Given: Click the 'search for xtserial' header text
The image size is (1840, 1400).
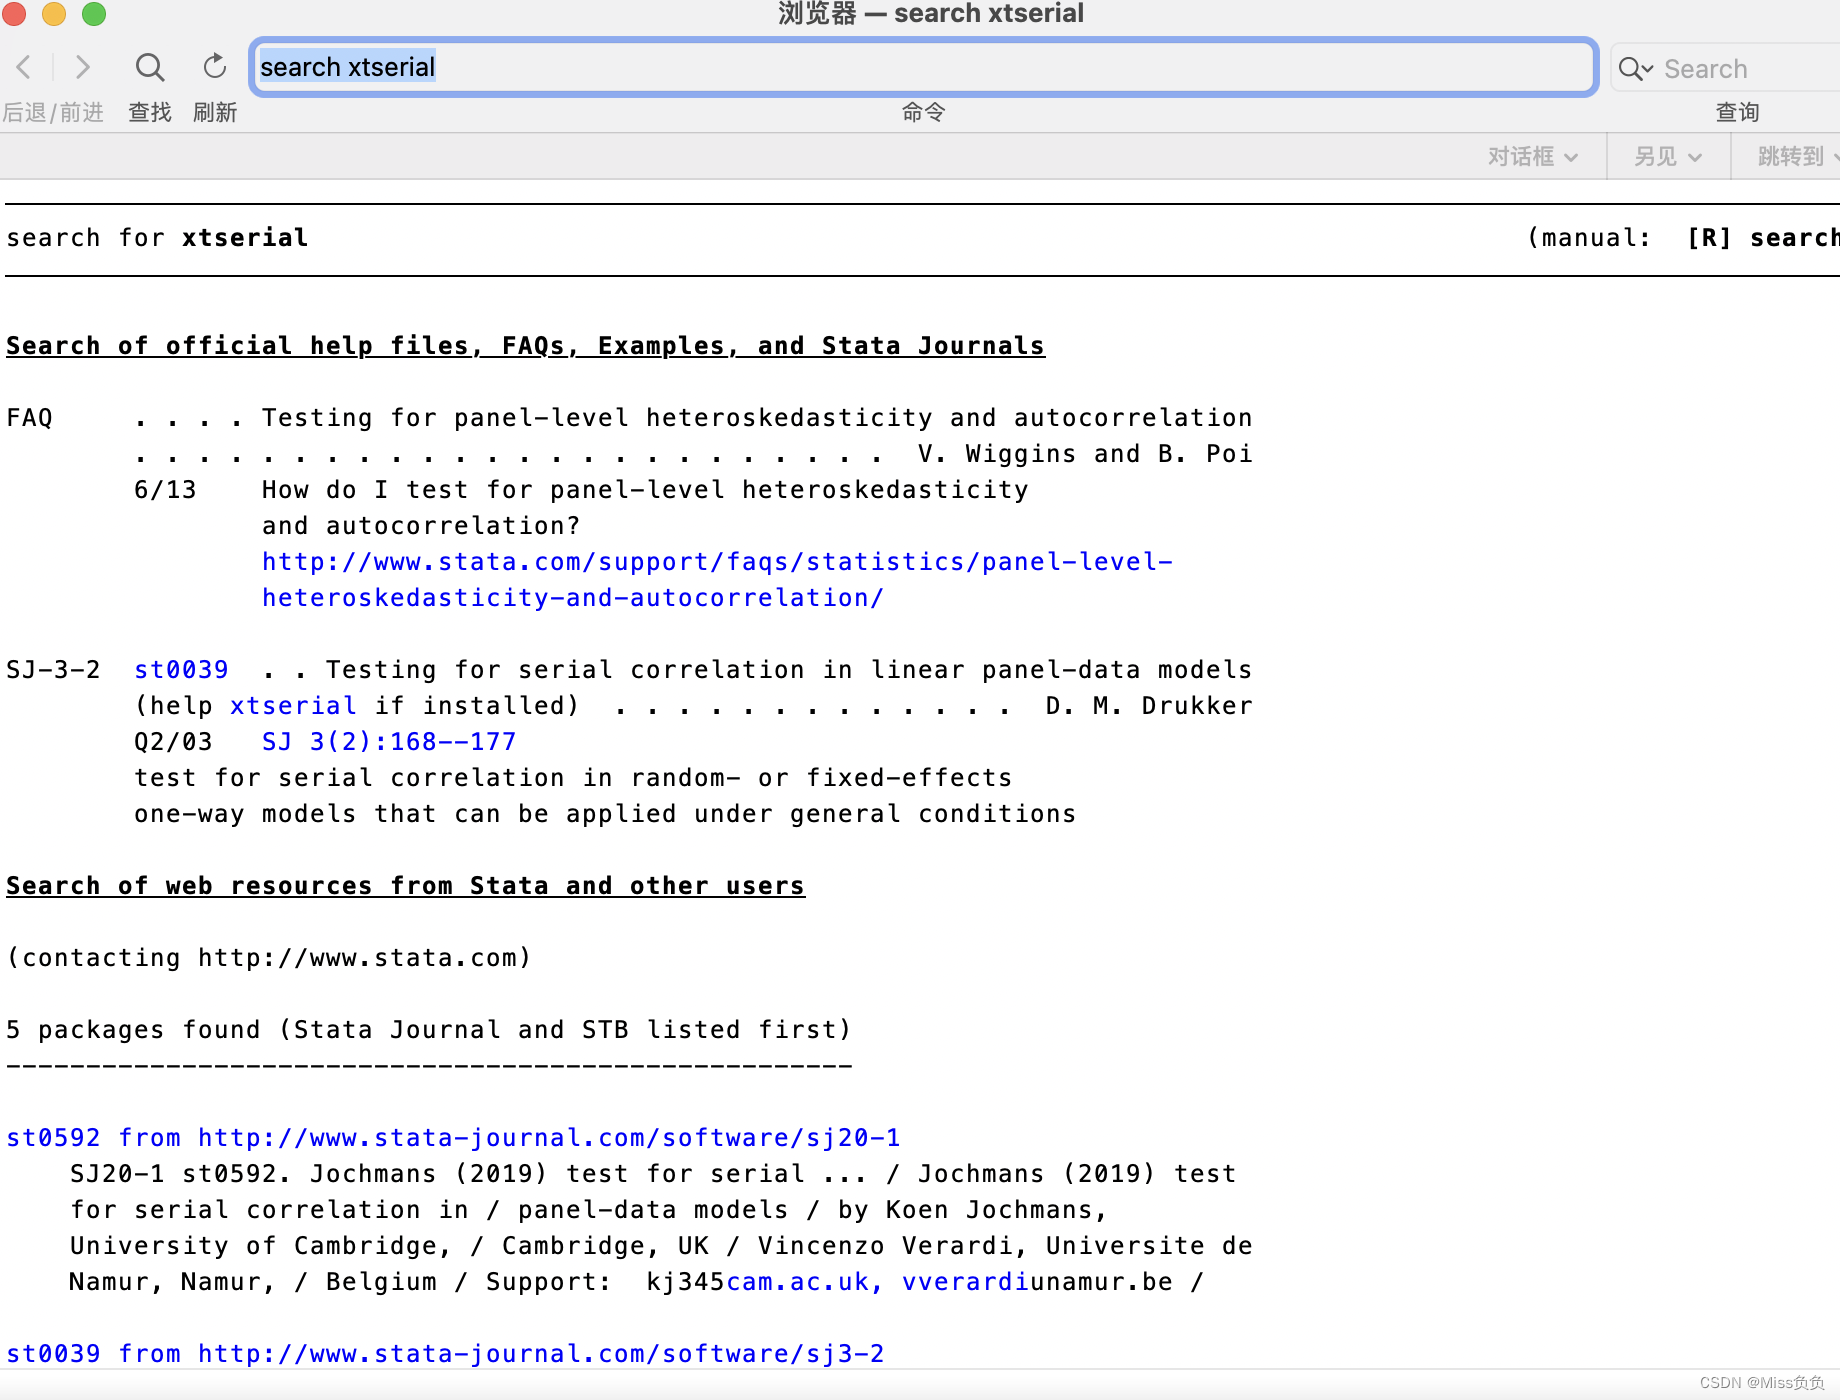Looking at the screenshot, I should (157, 238).
